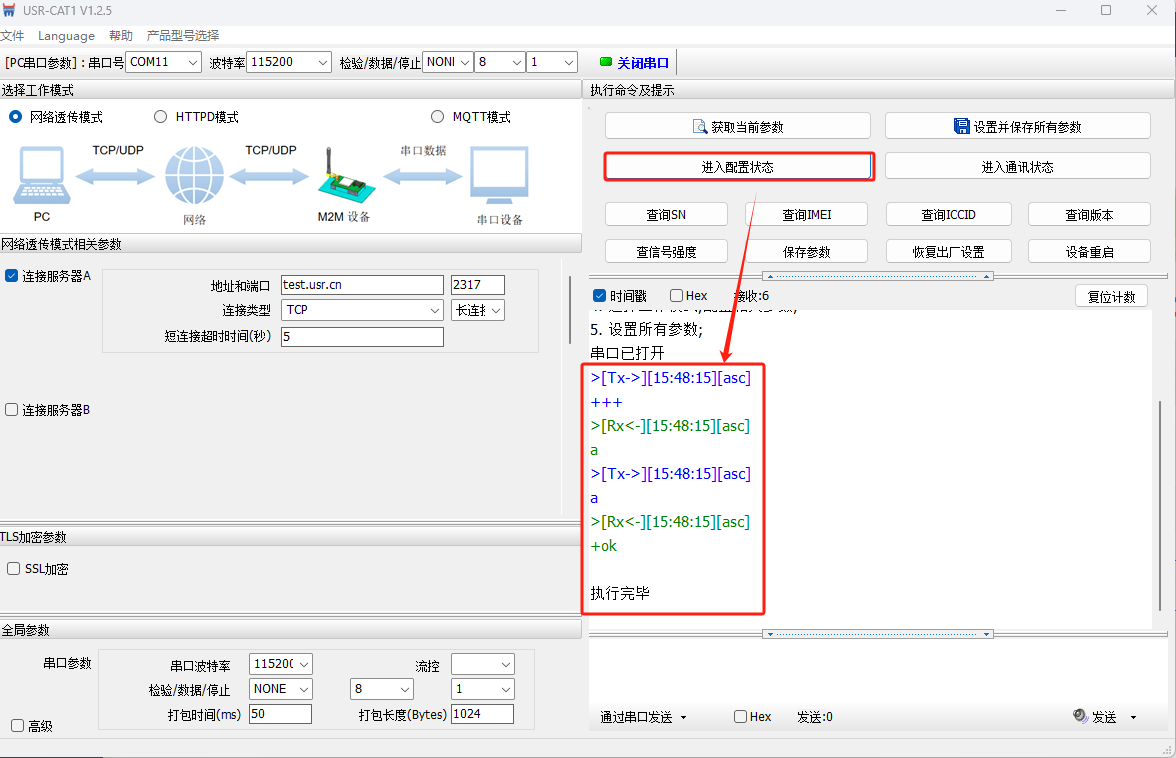The height and width of the screenshot is (758, 1176).
Task: Select the MQTT模式 radio button
Action: [x=437, y=117]
